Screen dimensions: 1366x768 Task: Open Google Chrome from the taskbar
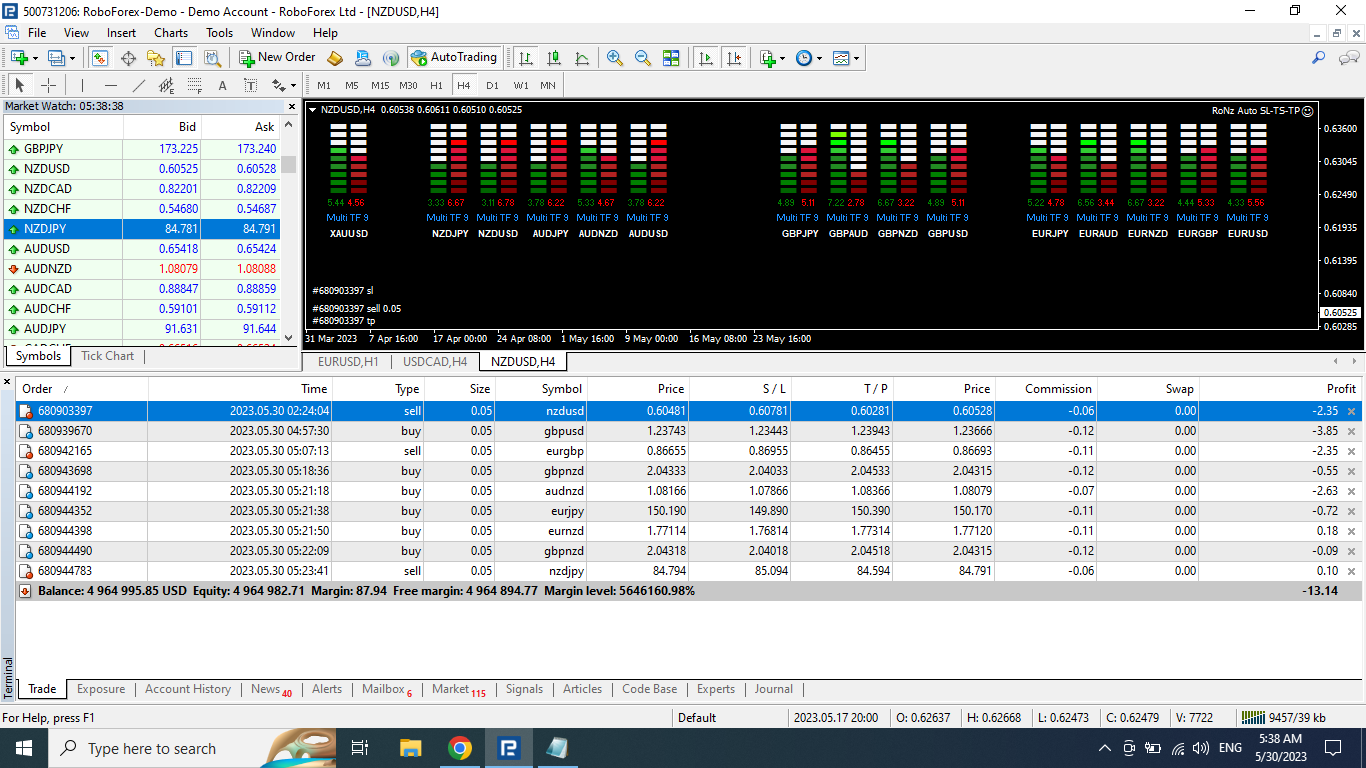pos(459,748)
